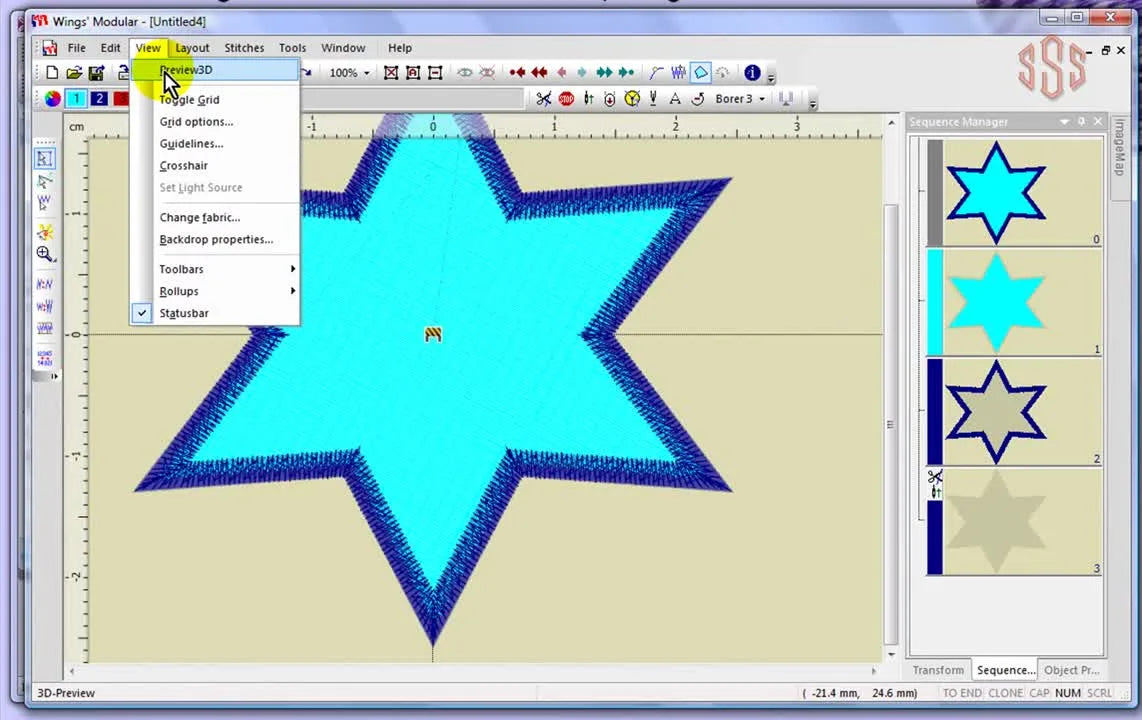The height and width of the screenshot is (720, 1142).
Task: Click the numbered stitch count icon in toolbox
Action: coord(44,357)
